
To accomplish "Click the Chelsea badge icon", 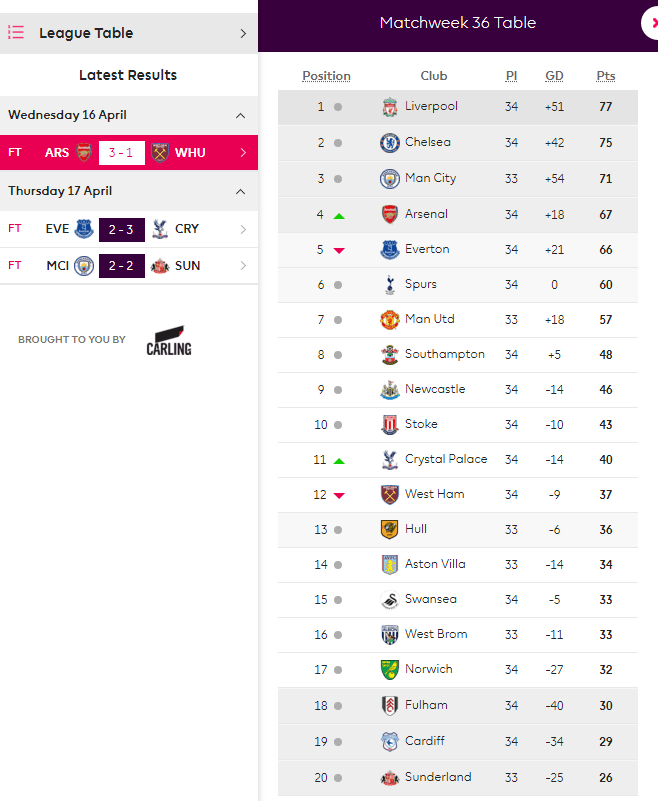I will (390, 143).
